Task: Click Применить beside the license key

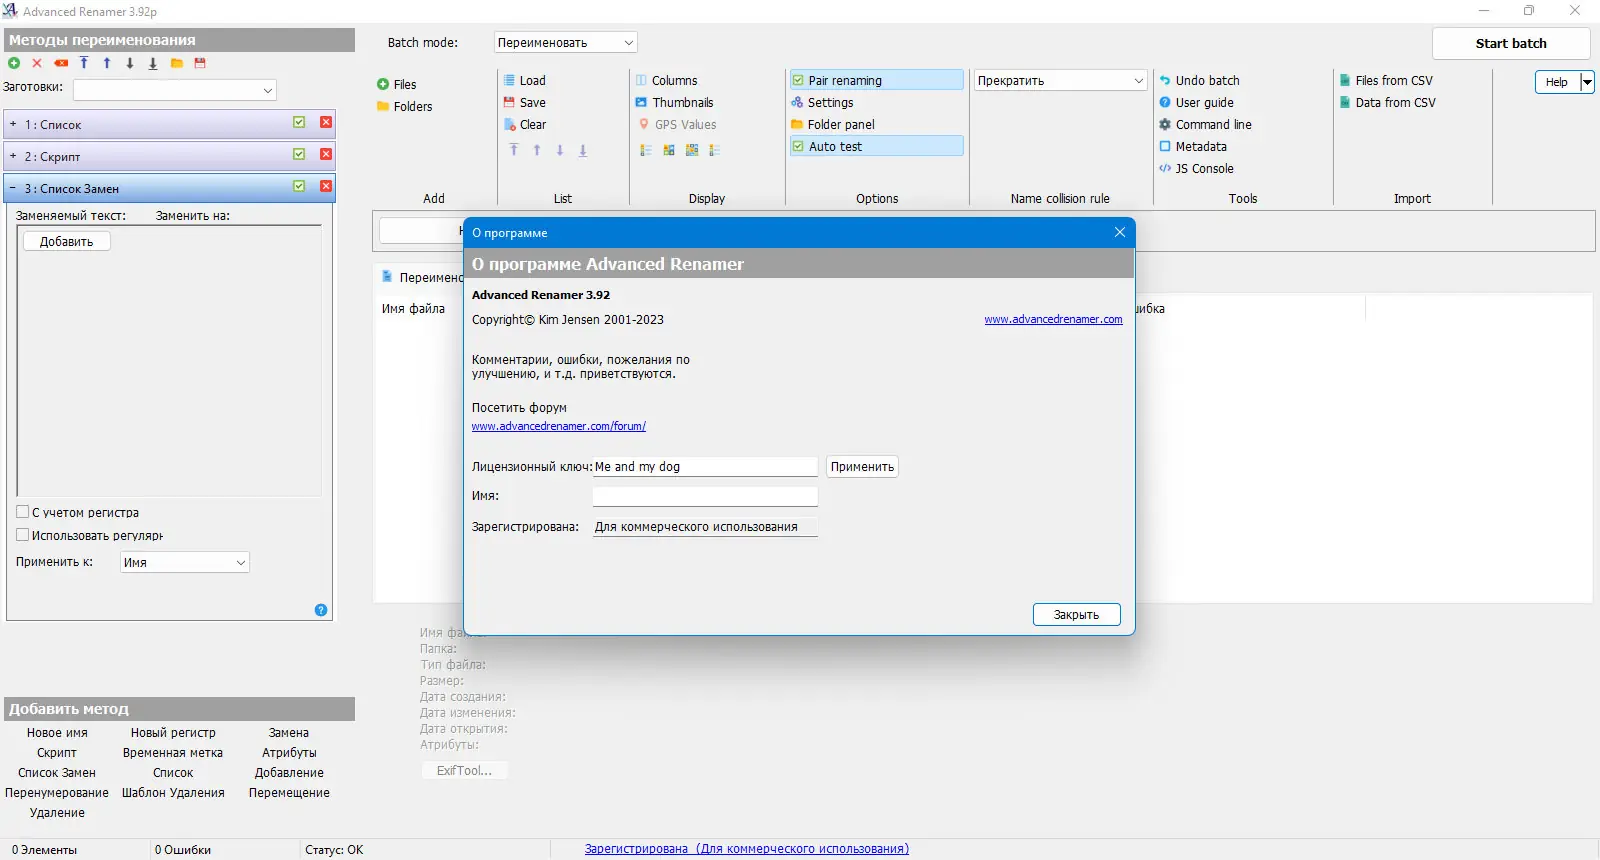Action: [x=862, y=467]
